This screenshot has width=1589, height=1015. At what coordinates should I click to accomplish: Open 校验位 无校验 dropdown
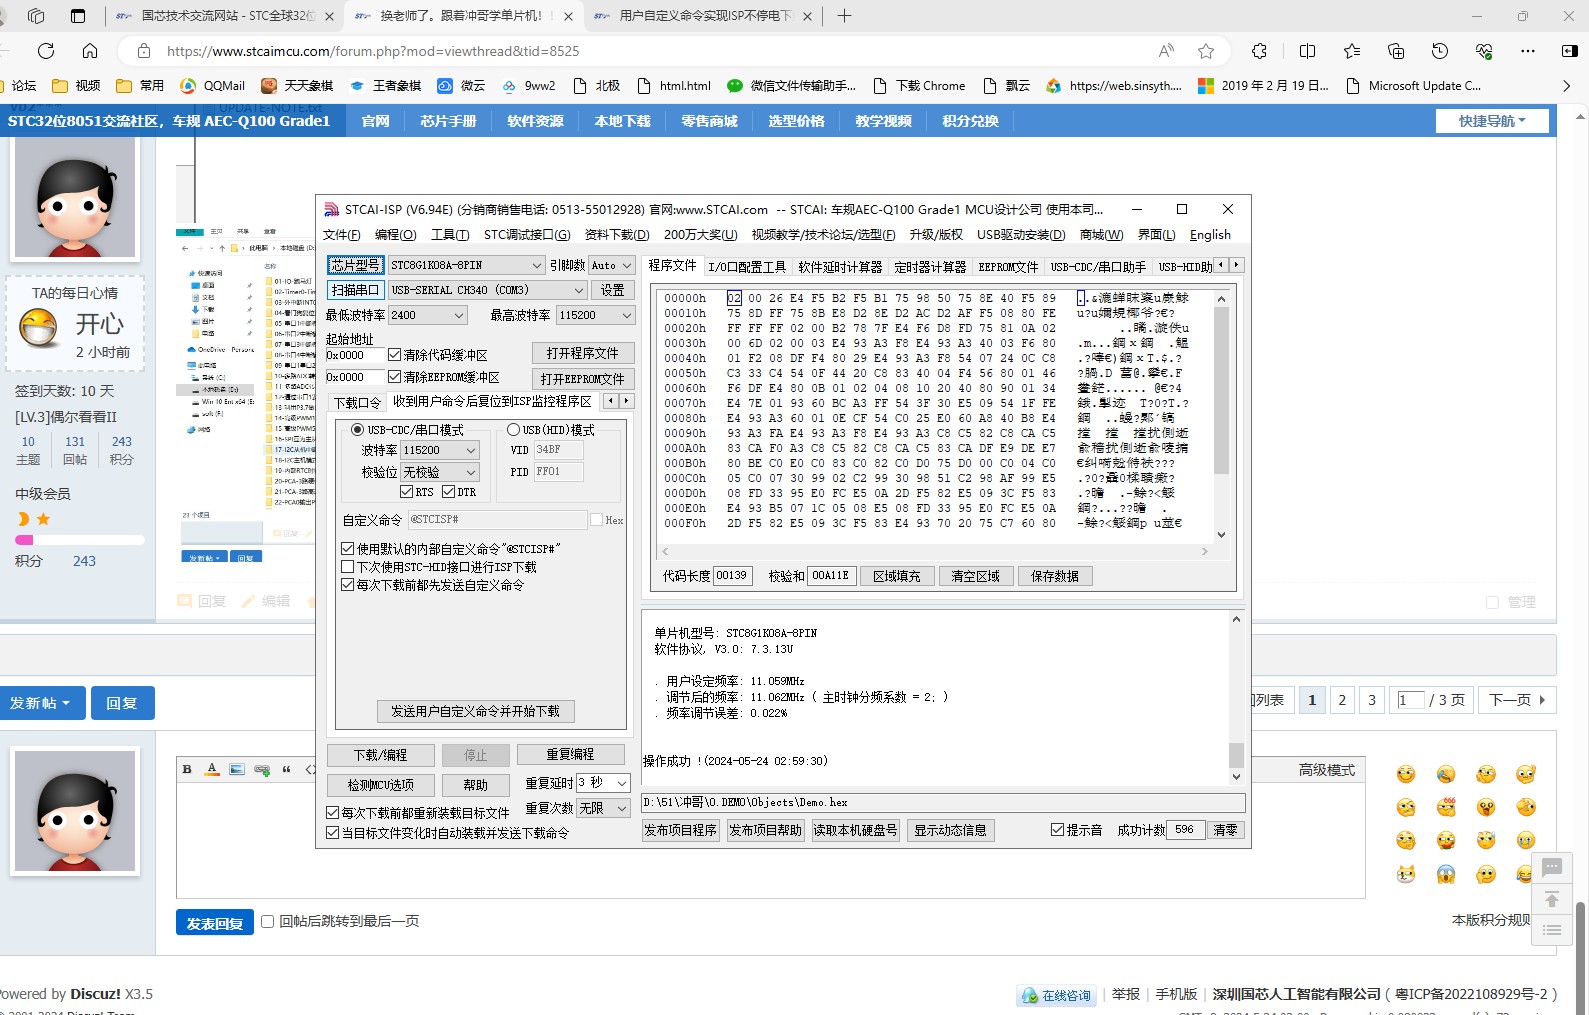coord(440,472)
